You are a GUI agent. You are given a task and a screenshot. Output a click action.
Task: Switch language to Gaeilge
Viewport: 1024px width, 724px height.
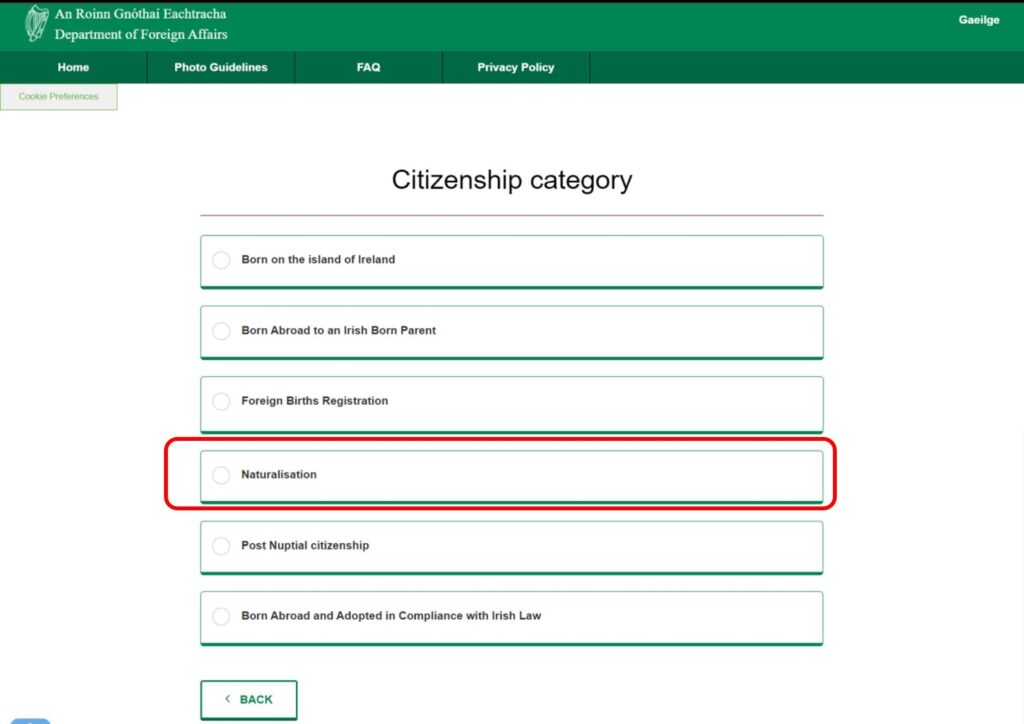(978, 20)
